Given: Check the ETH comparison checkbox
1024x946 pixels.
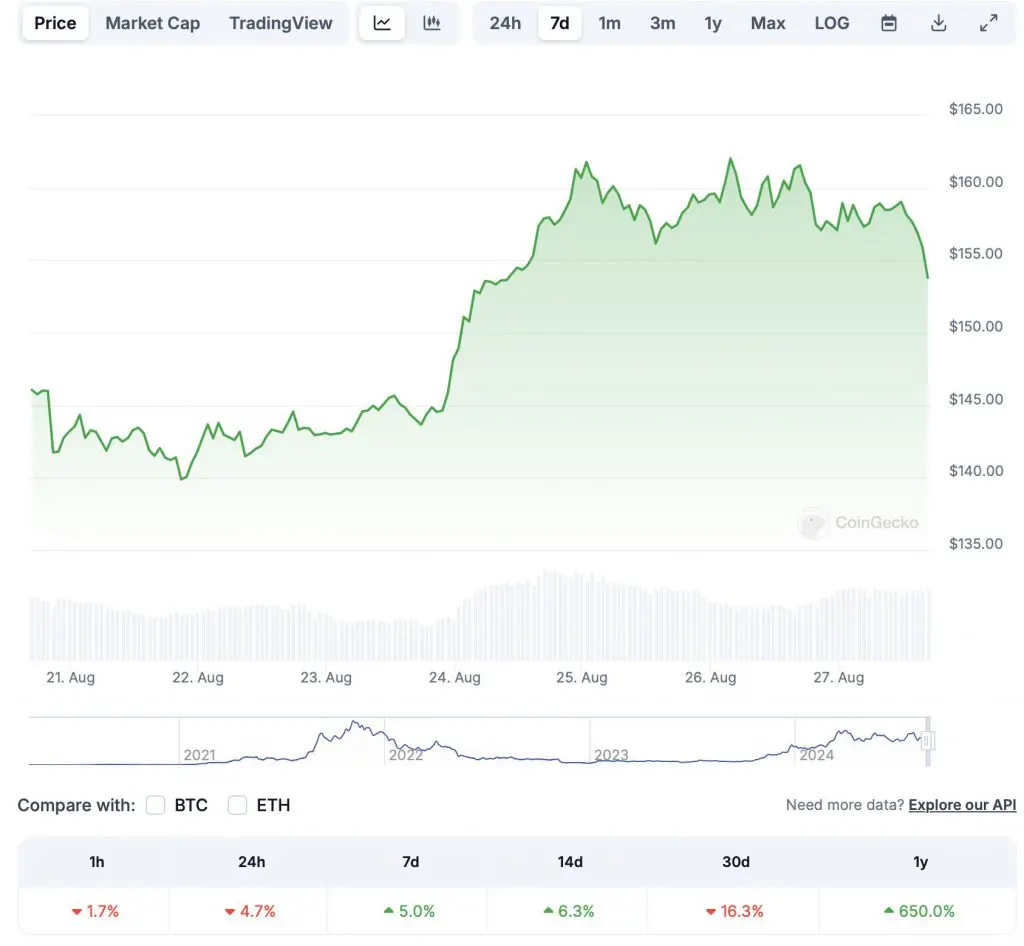Looking at the screenshot, I should [237, 805].
